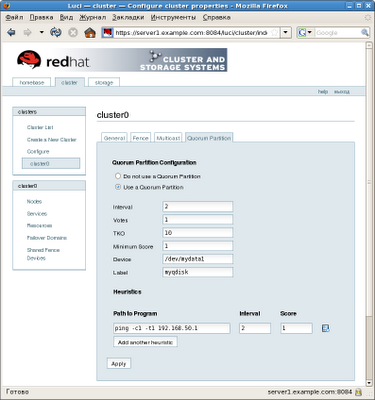The image size is (375, 400).
Task: Click the Back navigation arrow
Action: click(11, 32)
